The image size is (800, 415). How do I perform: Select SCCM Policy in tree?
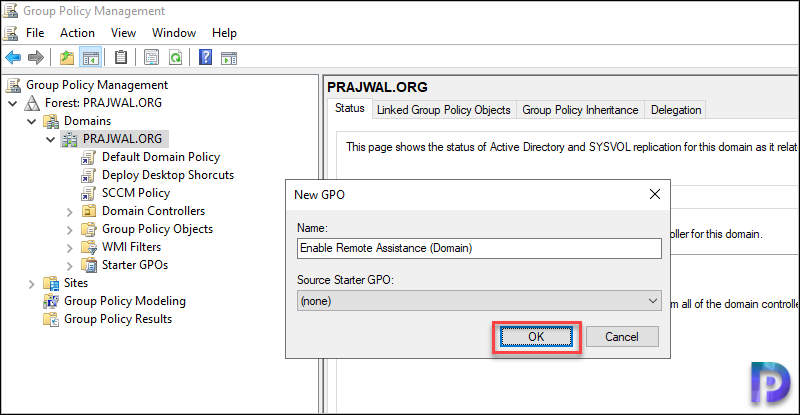coord(136,193)
